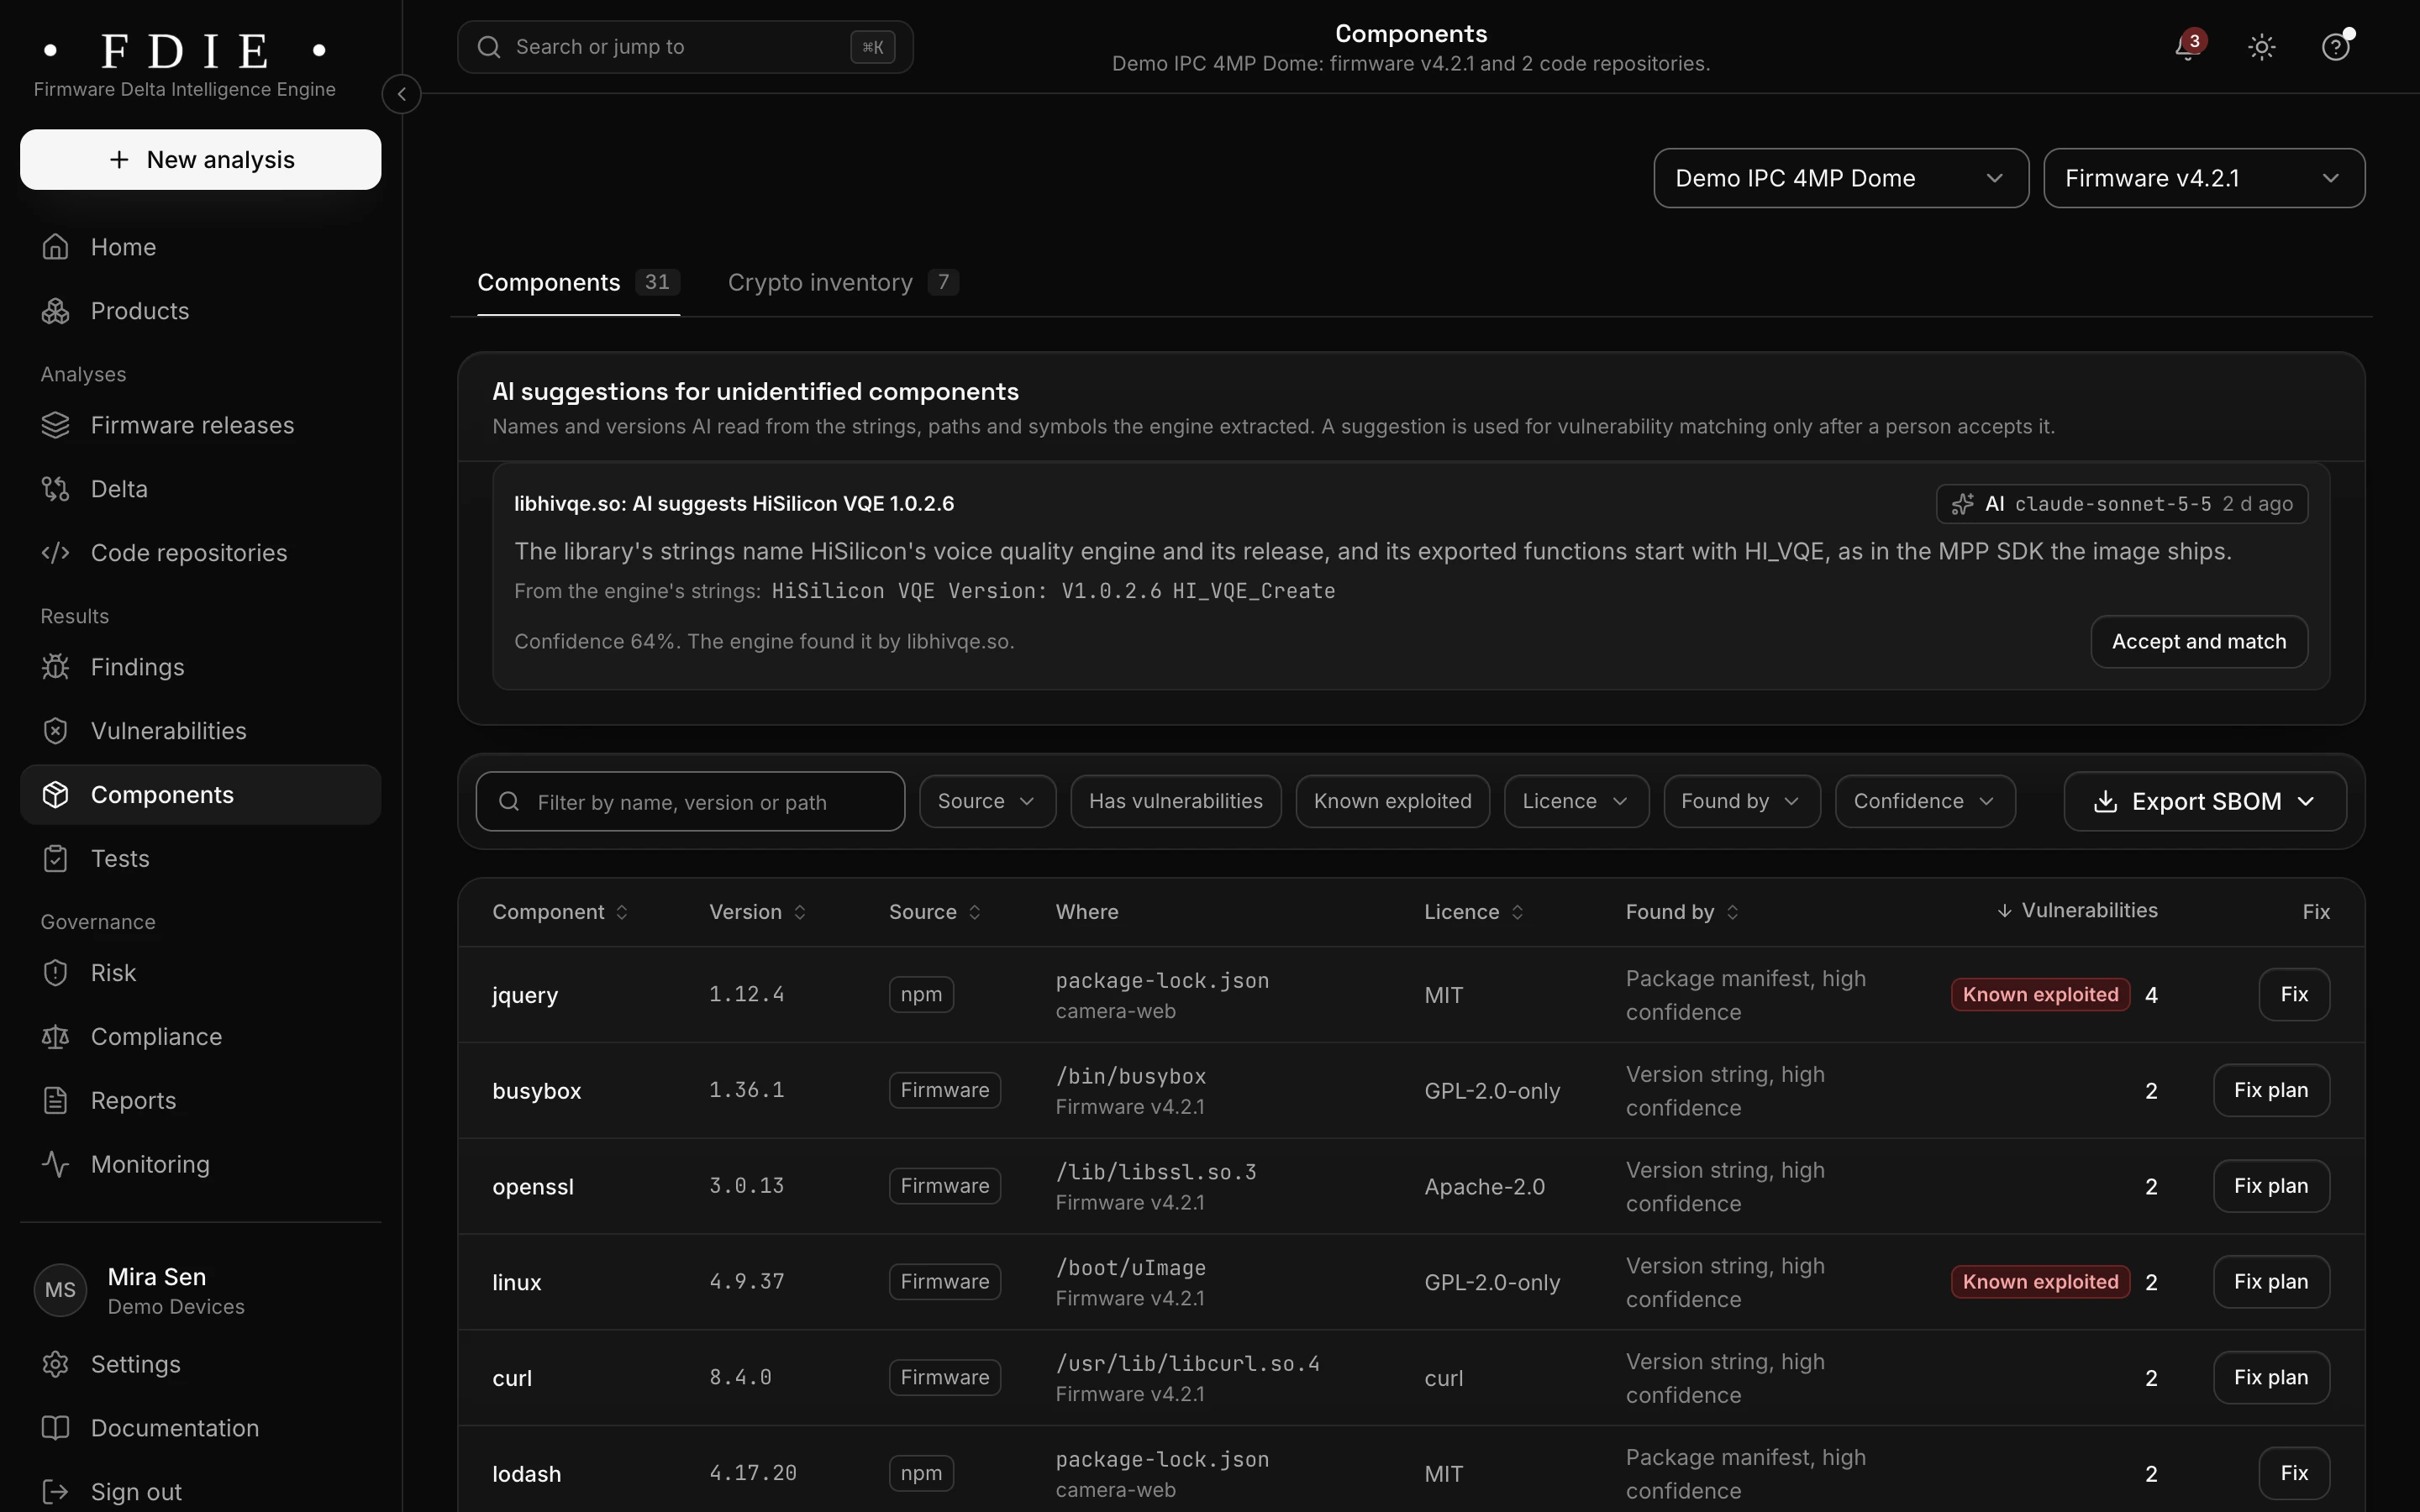Expand the Licence filter dropdown

point(1576,801)
